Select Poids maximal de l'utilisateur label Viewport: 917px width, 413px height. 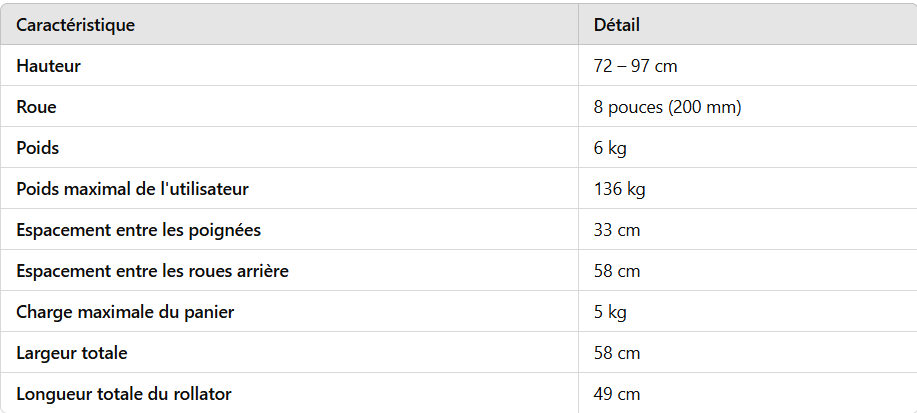[x=132, y=189]
